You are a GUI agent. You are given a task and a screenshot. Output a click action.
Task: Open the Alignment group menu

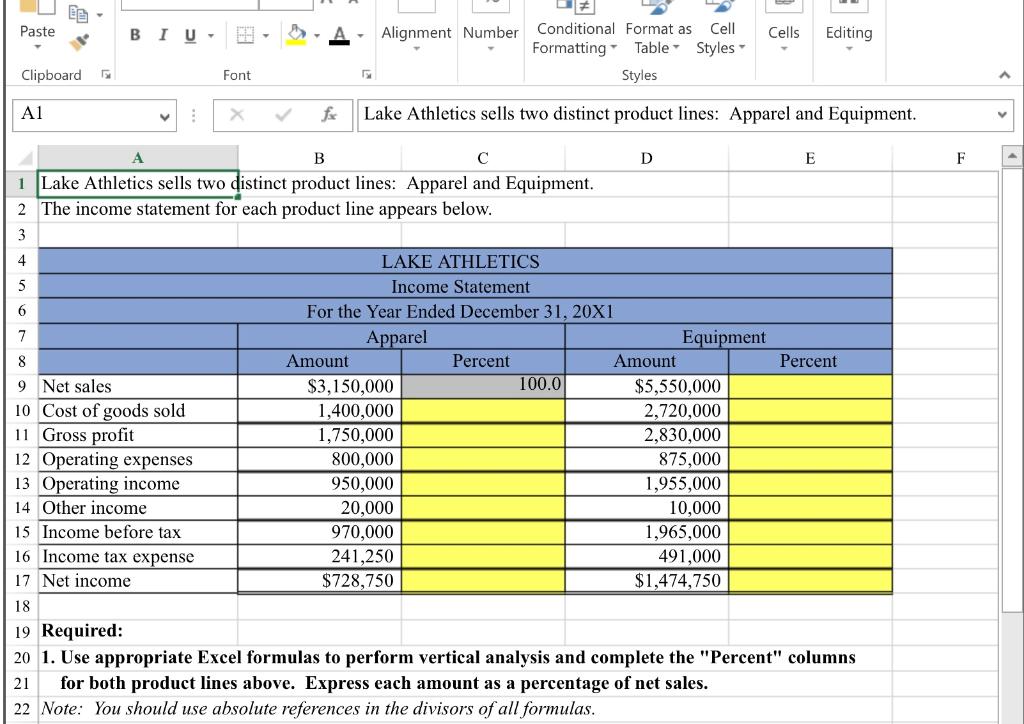pyautogui.click(x=416, y=36)
